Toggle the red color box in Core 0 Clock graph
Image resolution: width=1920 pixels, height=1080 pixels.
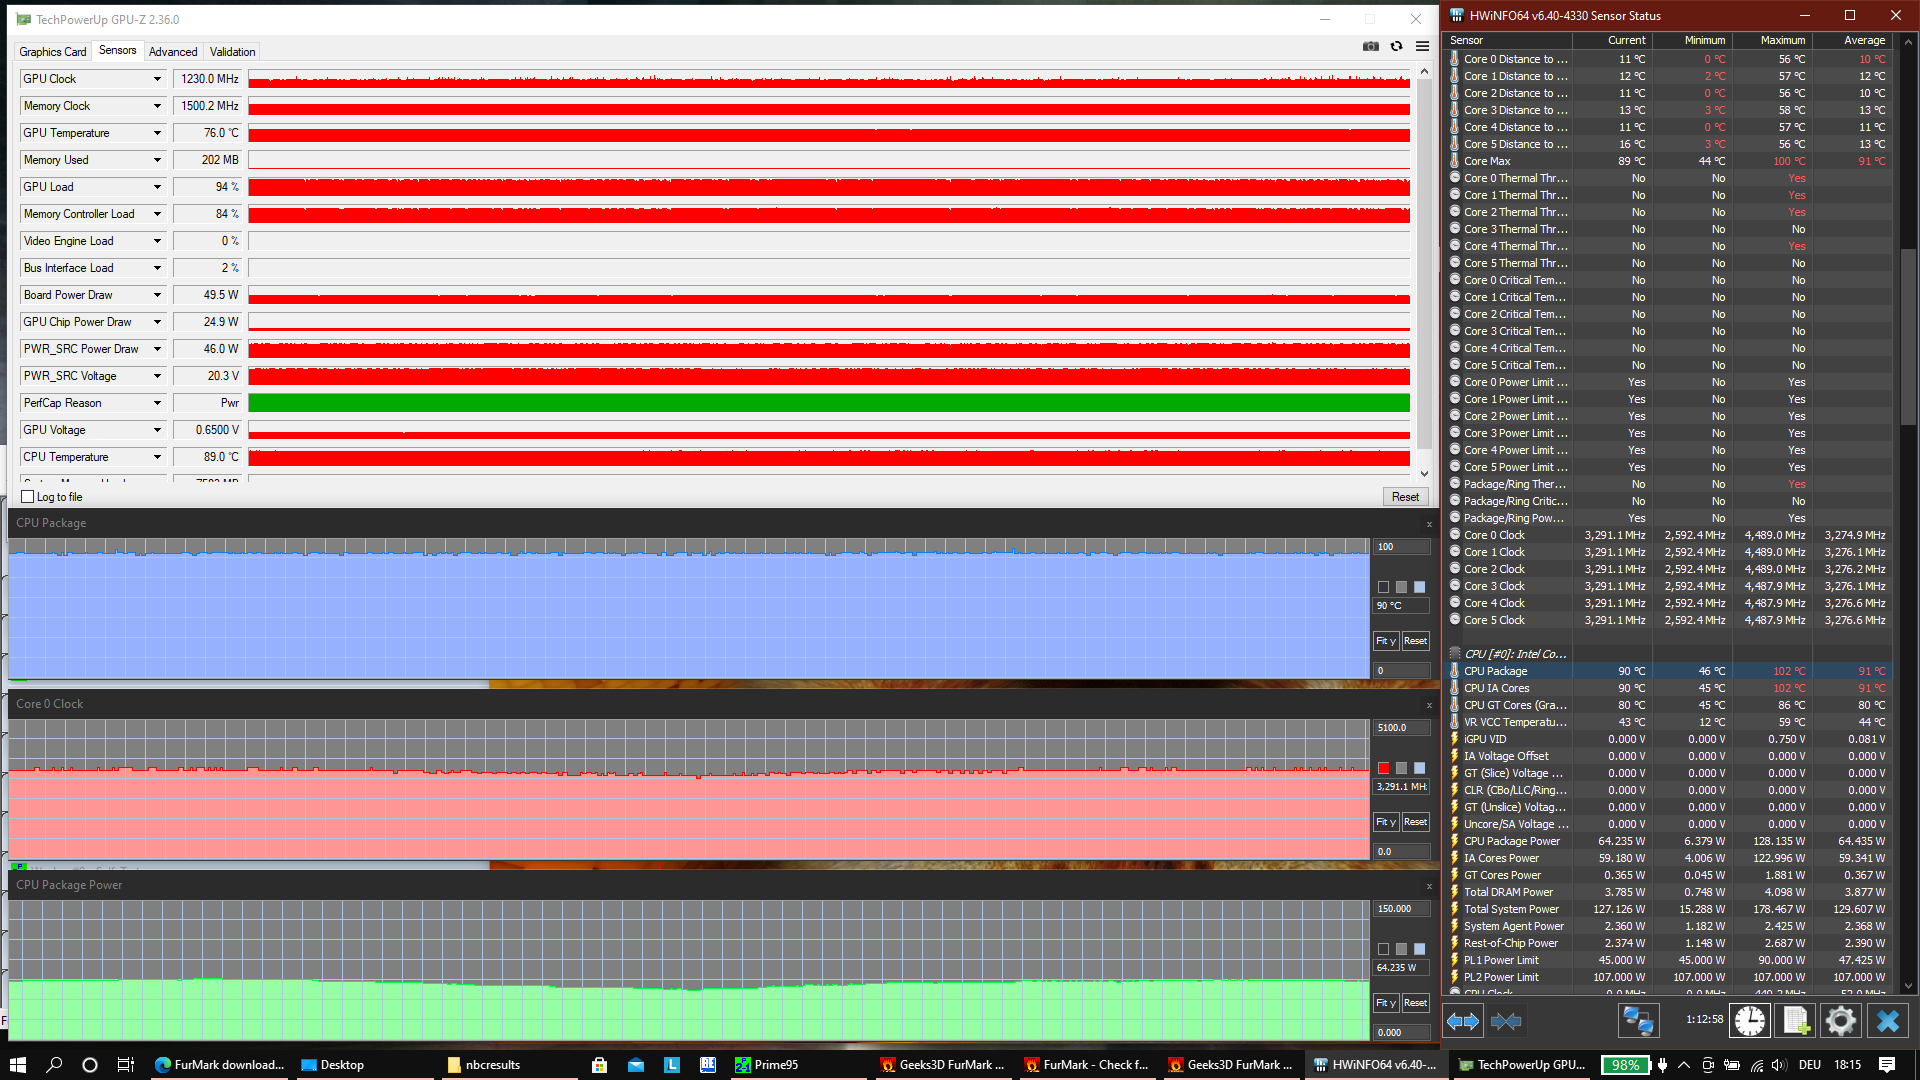1383,768
